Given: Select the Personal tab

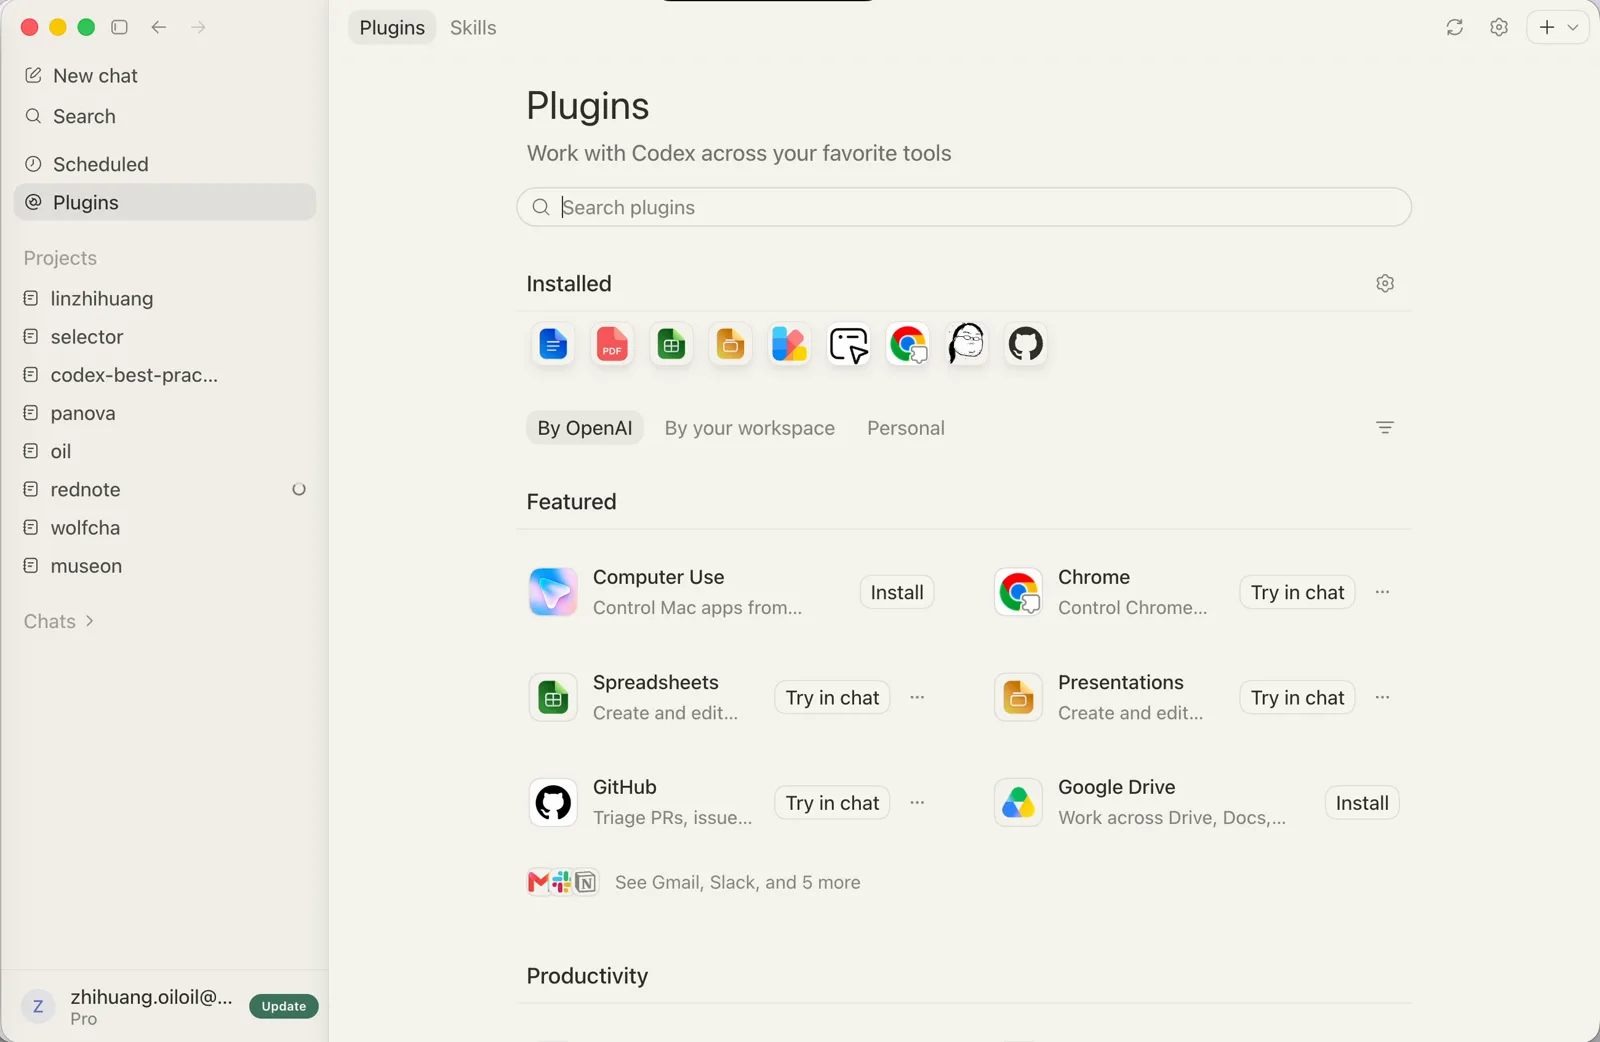Looking at the screenshot, I should pos(906,428).
